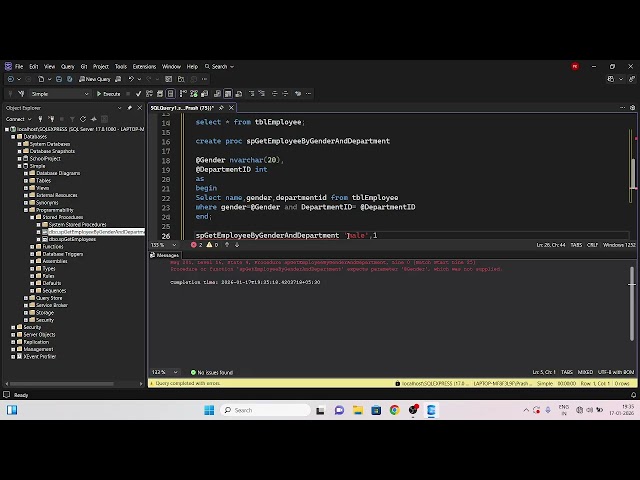The width and height of the screenshot is (640, 480).
Task: Collapse the Stored Procedures folder
Action: 32,217
